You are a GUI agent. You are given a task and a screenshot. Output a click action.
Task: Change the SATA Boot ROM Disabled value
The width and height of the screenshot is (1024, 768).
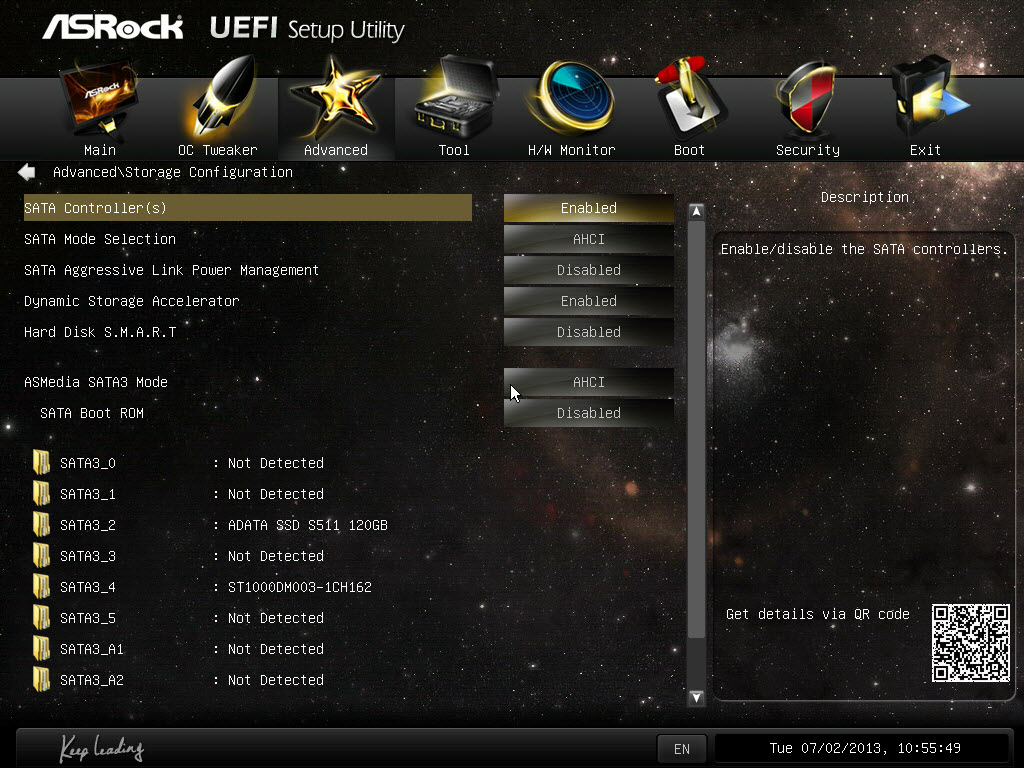tap(588, 413)
